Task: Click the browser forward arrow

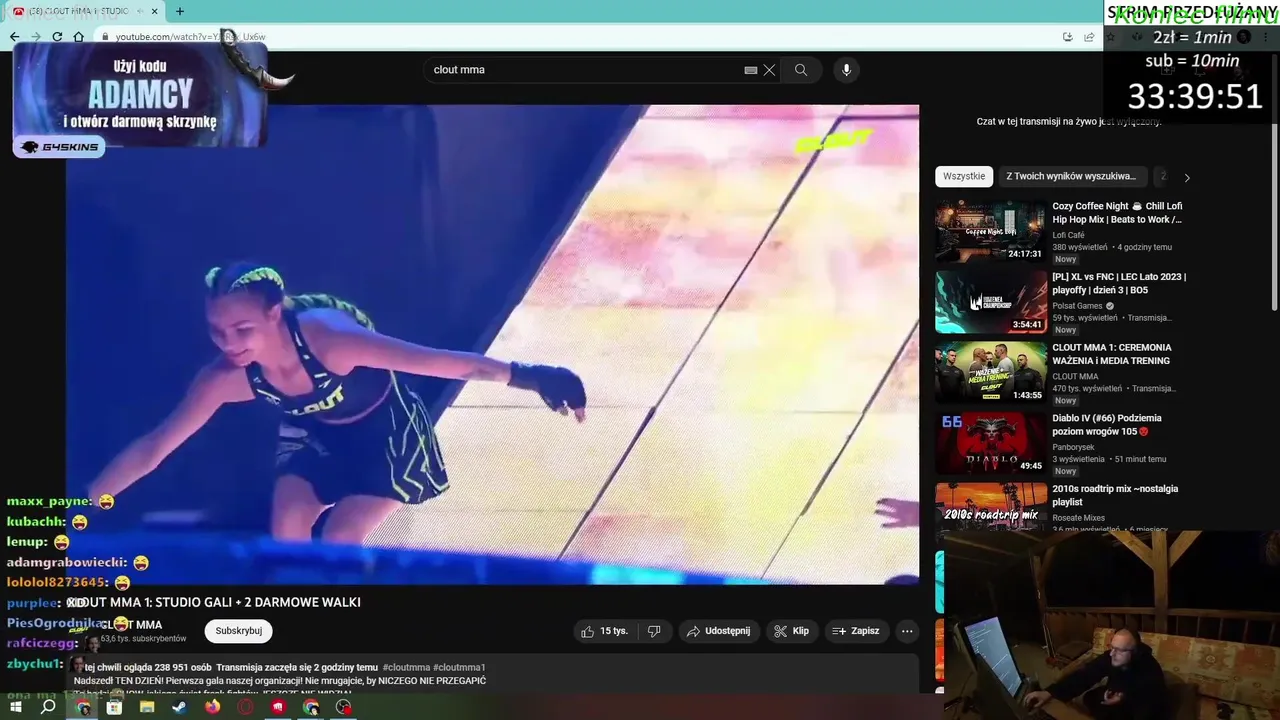Action: pos(36,37)
